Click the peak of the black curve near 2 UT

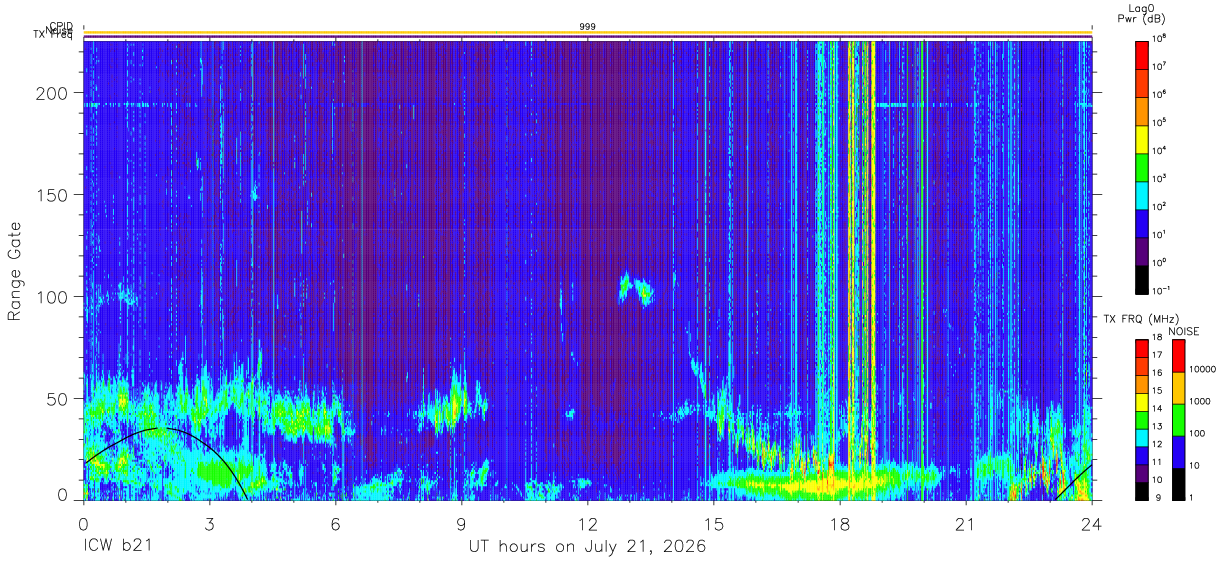pyautogui.click(x=160, y=428)
